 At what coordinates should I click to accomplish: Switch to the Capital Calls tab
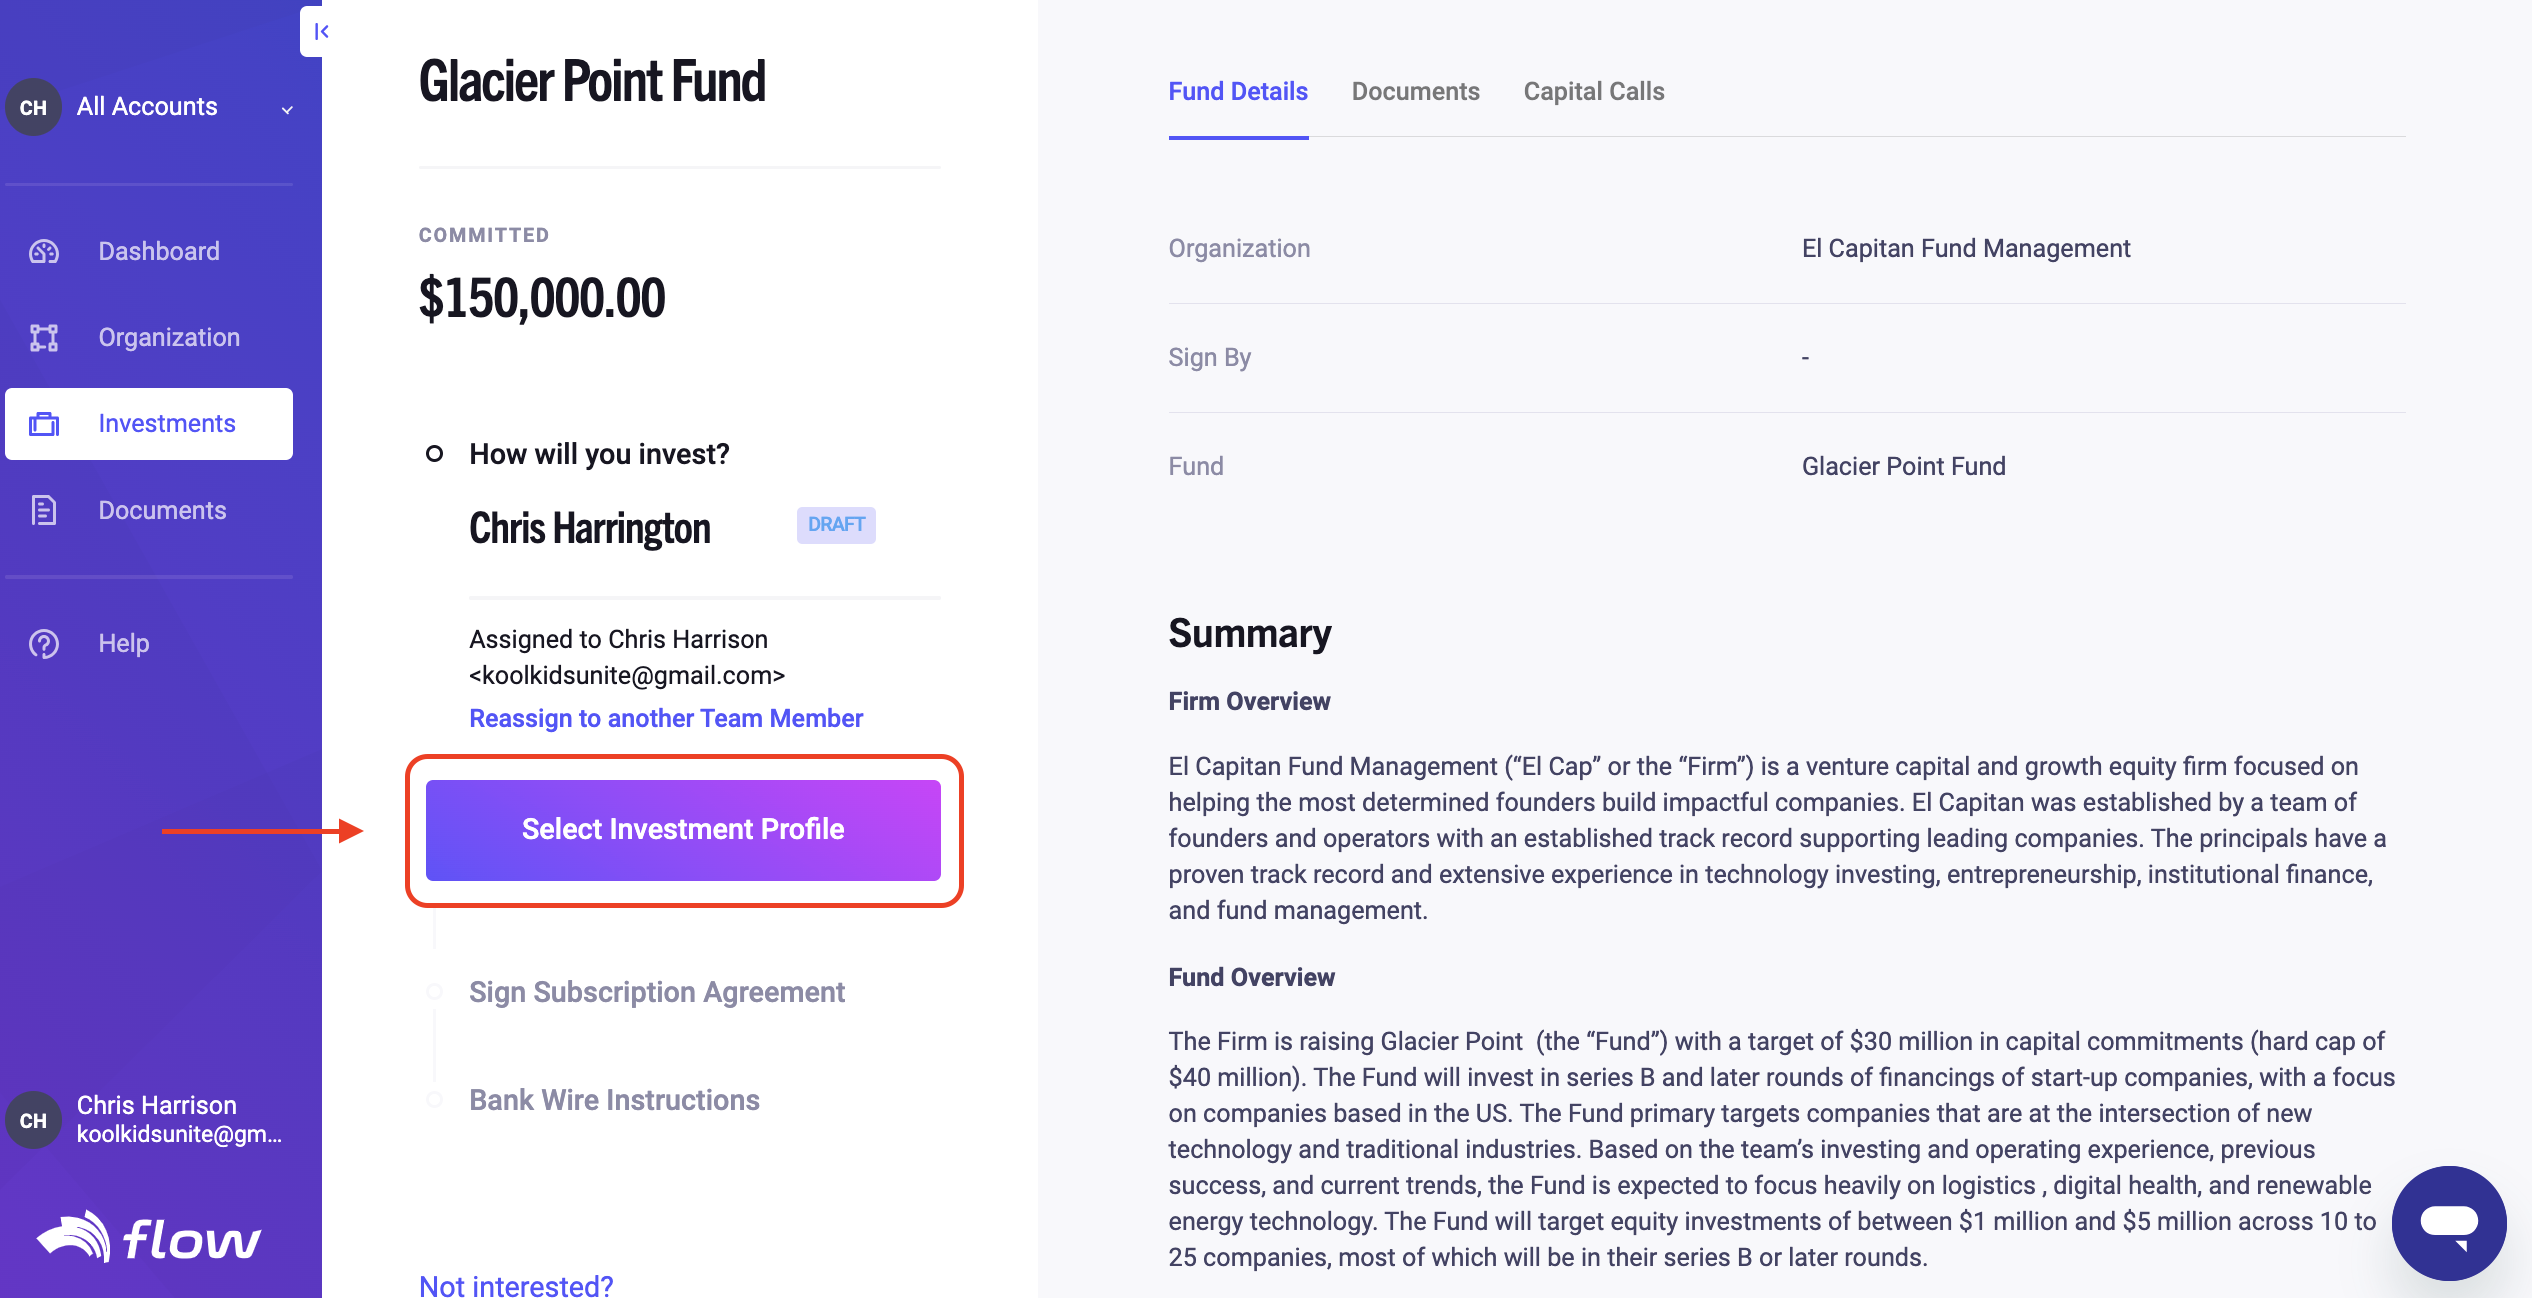tap(1594, 91)
